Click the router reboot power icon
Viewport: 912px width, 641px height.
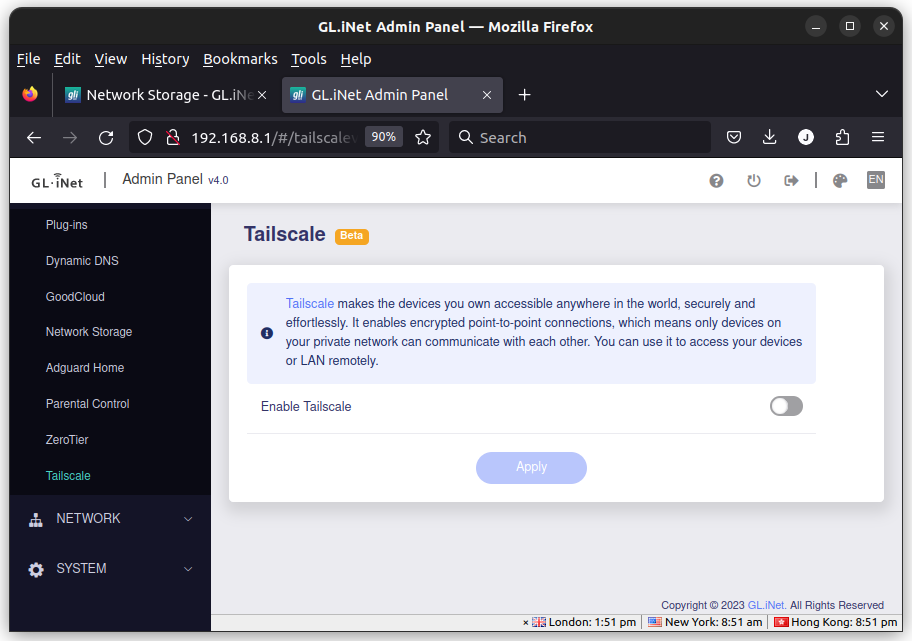[x=754, y=181]
